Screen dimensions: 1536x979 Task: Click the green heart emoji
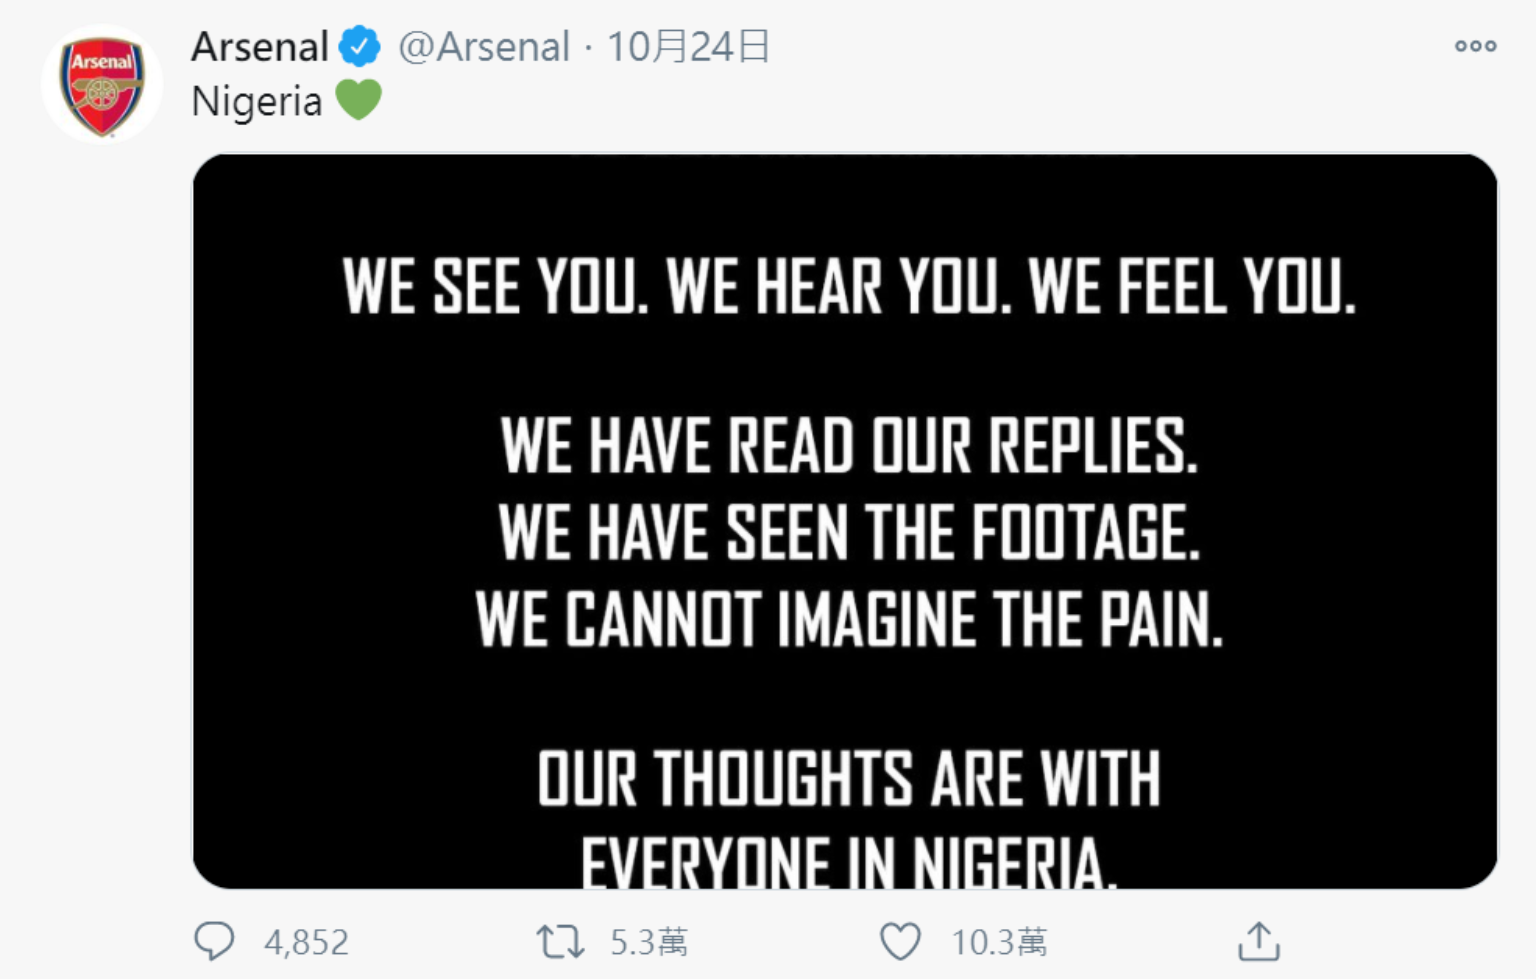pos(358,100)
